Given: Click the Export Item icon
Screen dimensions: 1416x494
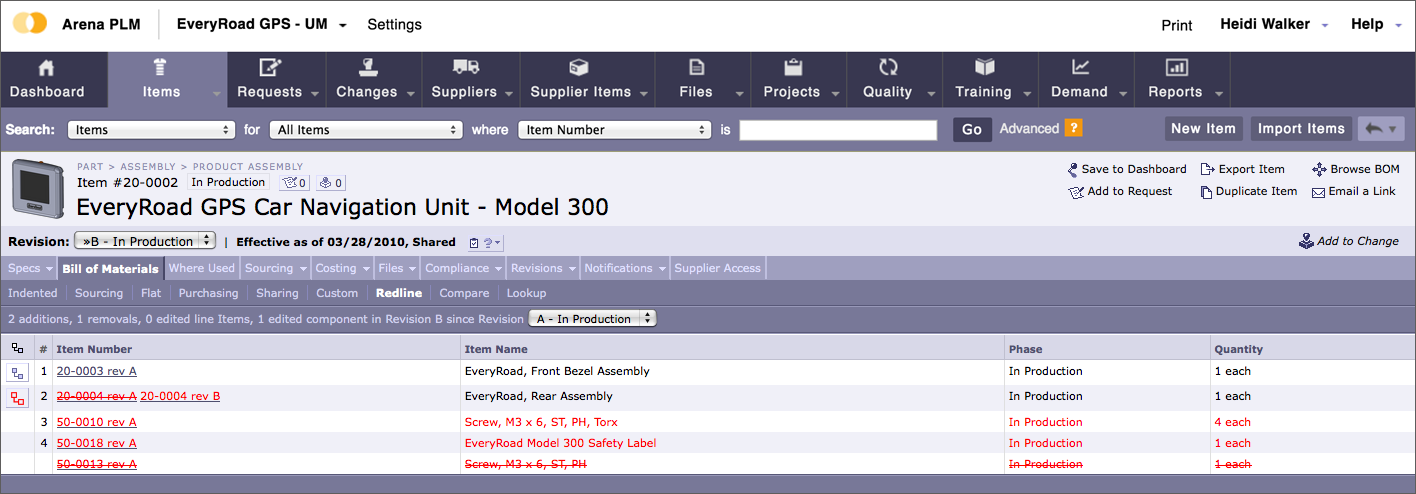Looking at the screenshot, I should click(x=1207, y=170).
